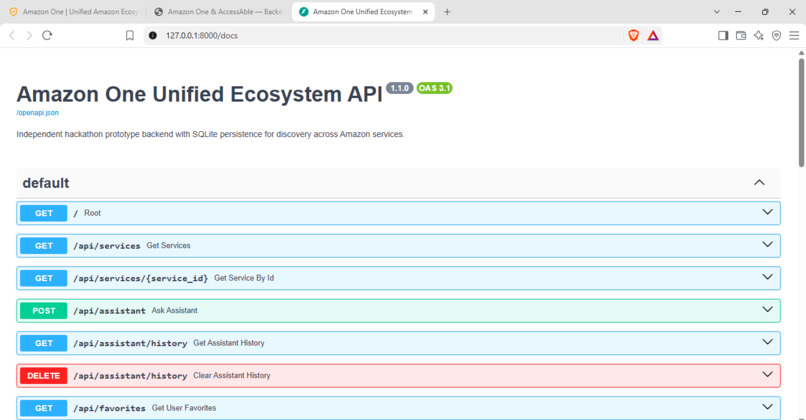Expand the Get User Favorites chevron
Screen dimensions: 806x420
[x=767, y=407]
